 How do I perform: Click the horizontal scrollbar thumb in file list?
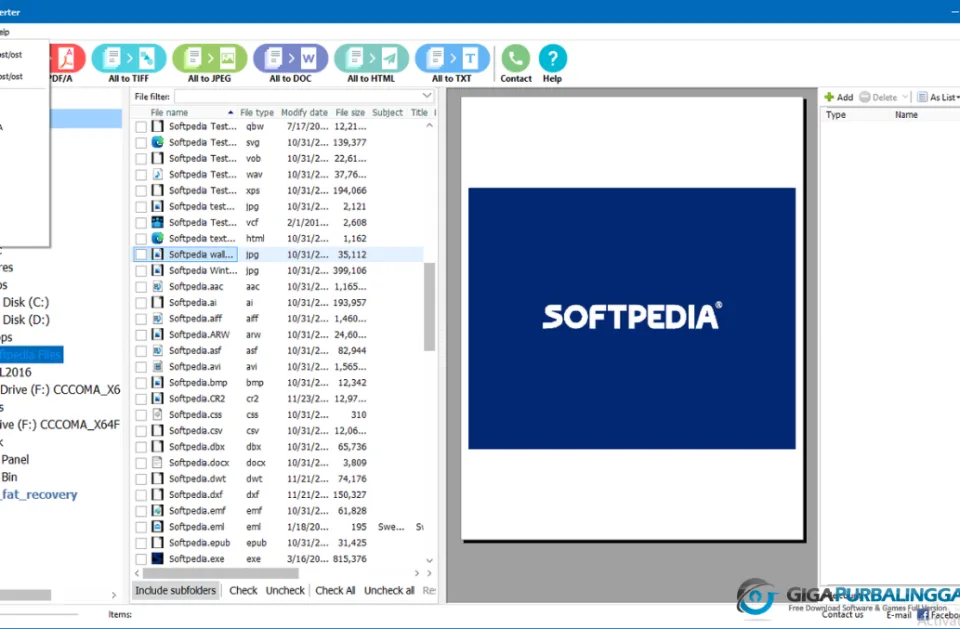(x=221, y=573)
